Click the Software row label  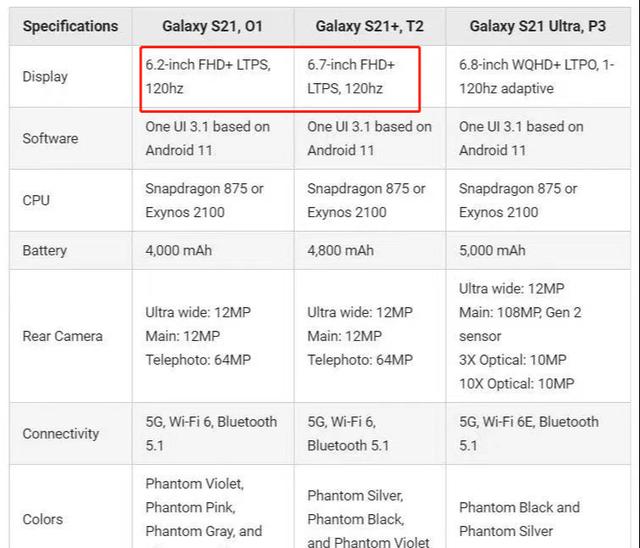tap(50, 138)
